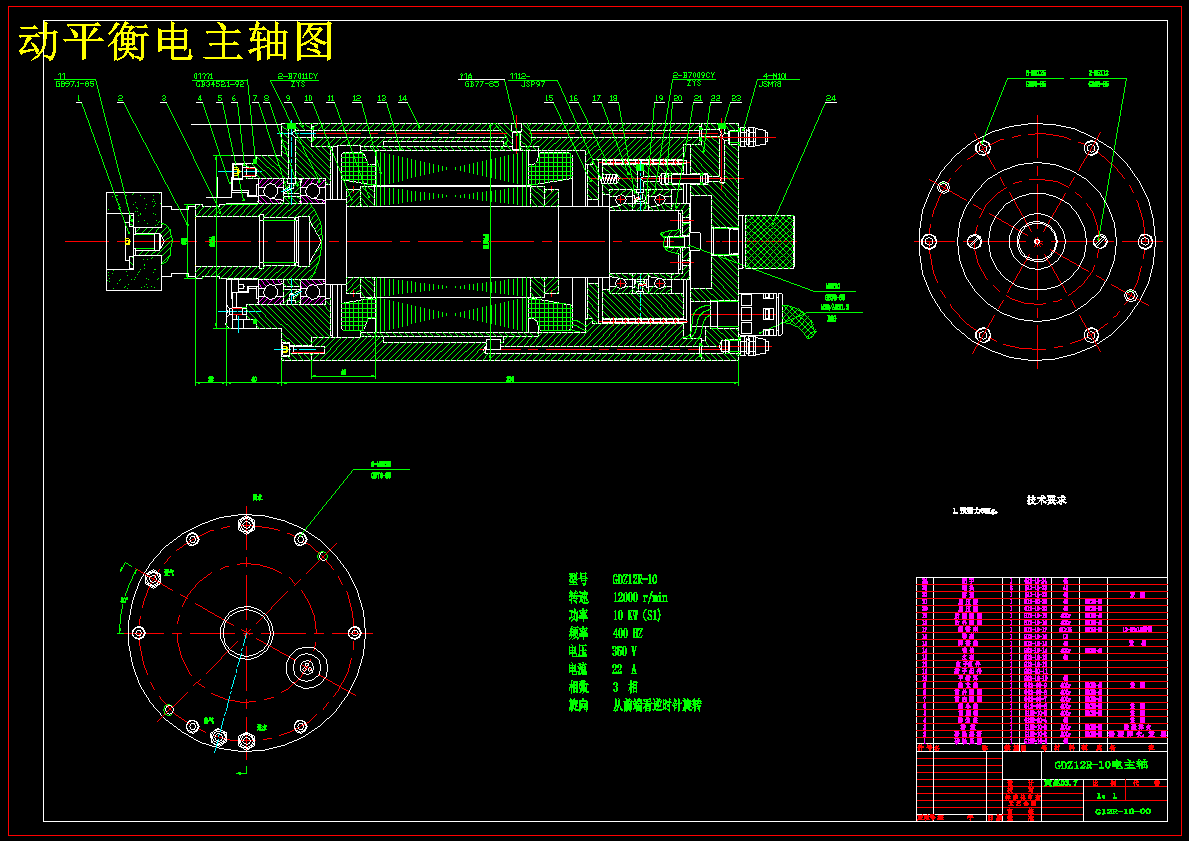The height and width of the screenshot is (841, 1189).
Task: Select the standard label GB77-85
Action: click(x=482, y=84)
